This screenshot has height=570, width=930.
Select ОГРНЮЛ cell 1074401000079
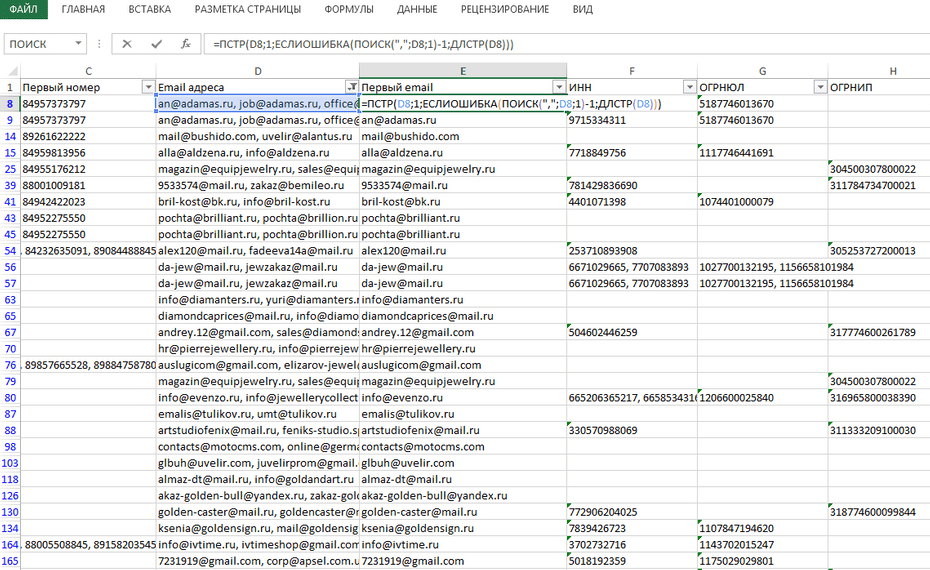click(x=762, y=202)
